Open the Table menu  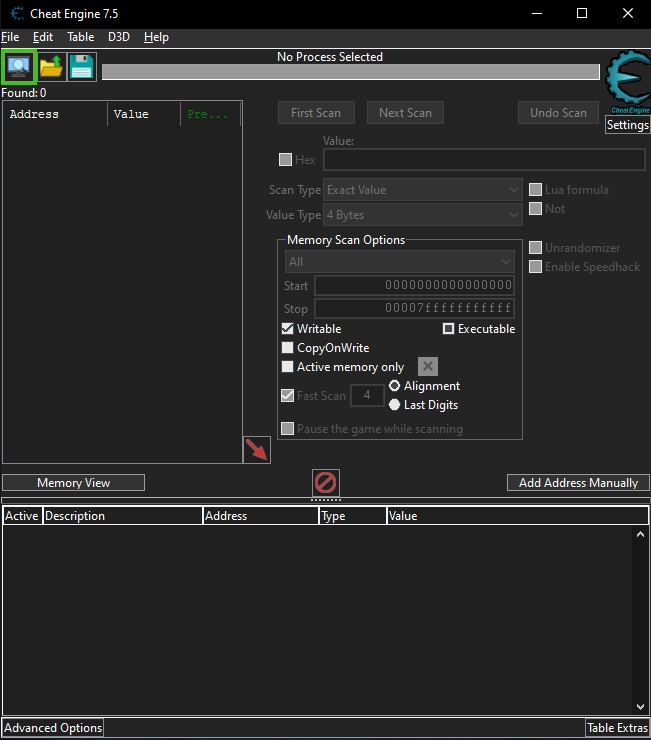coord(81,37)
